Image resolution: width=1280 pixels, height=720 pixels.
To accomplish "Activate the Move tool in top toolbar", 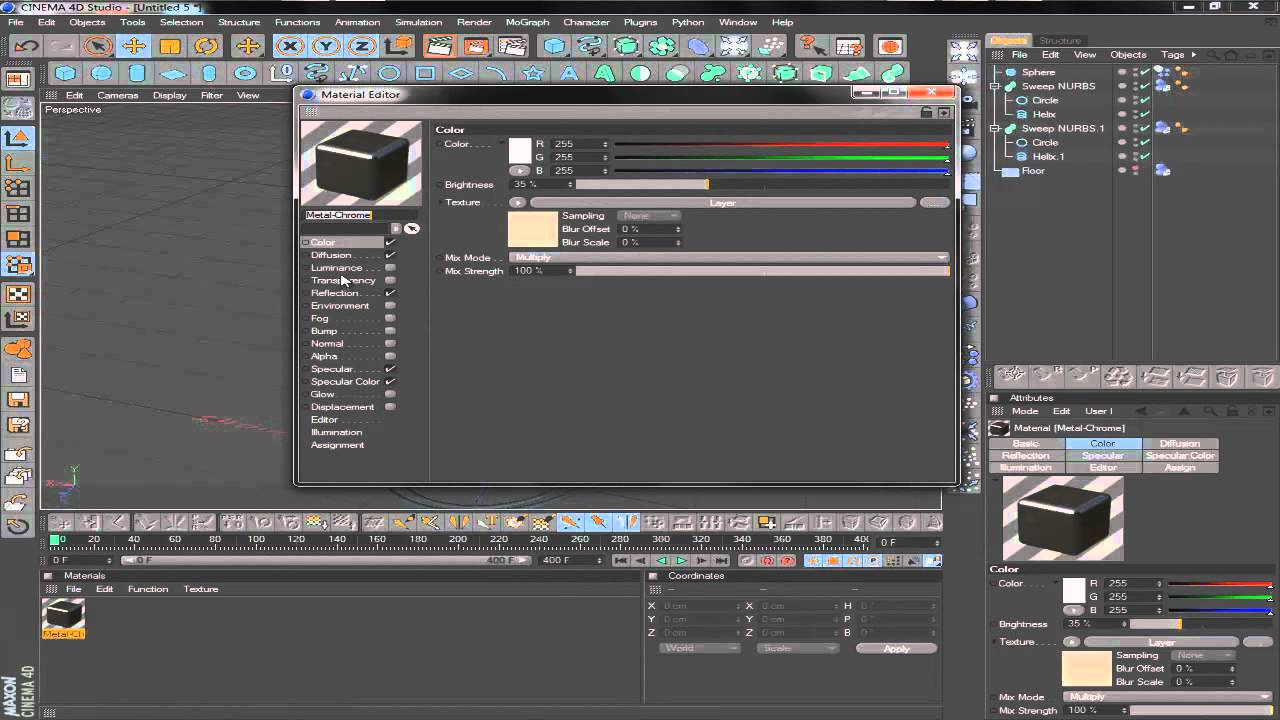I will (133, 46).
